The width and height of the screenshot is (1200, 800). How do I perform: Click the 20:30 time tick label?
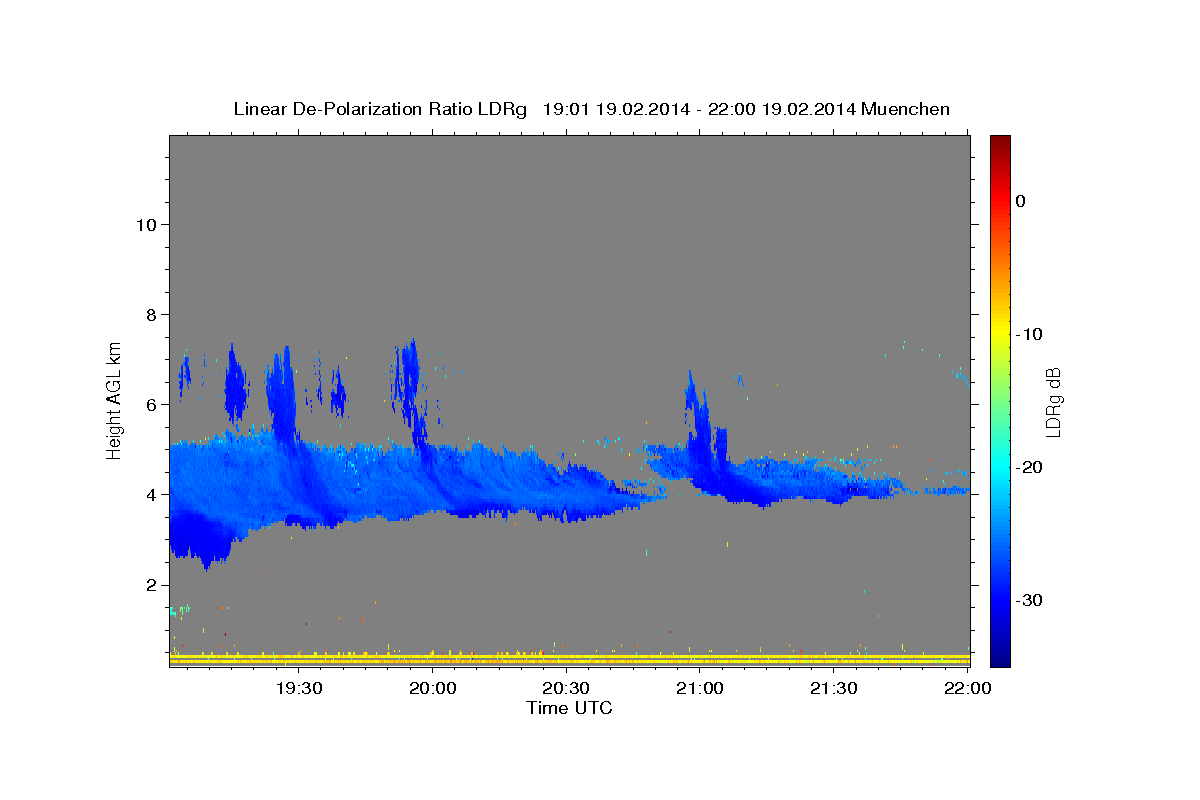[x=567, y=688]
